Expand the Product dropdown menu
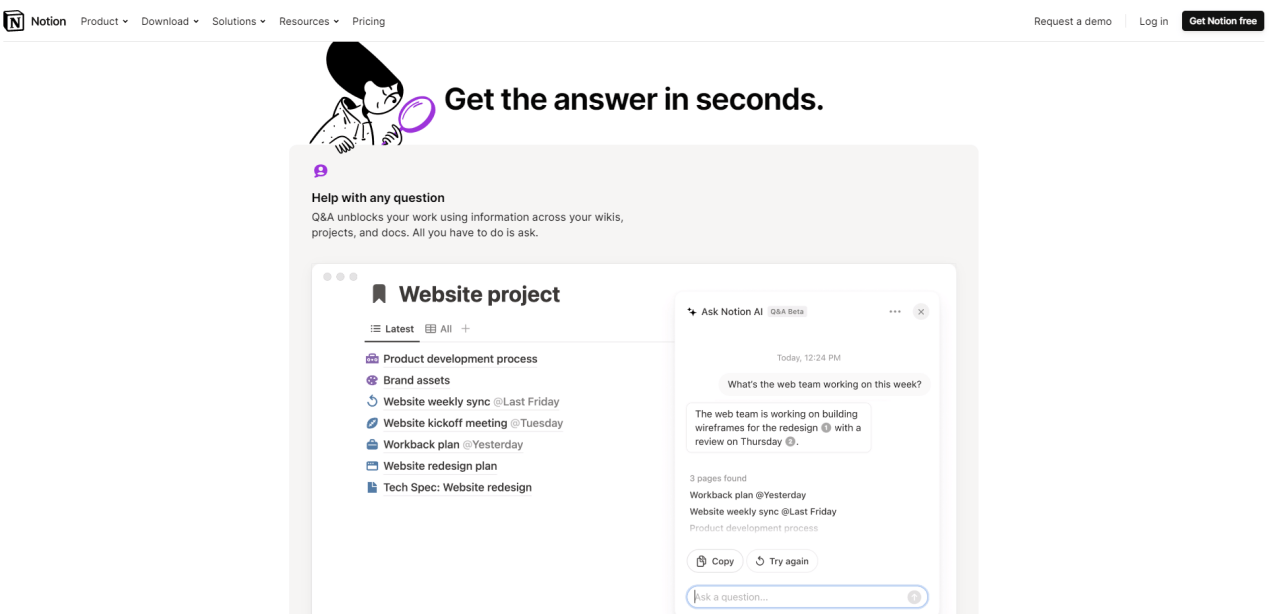 tap(104, 21)
